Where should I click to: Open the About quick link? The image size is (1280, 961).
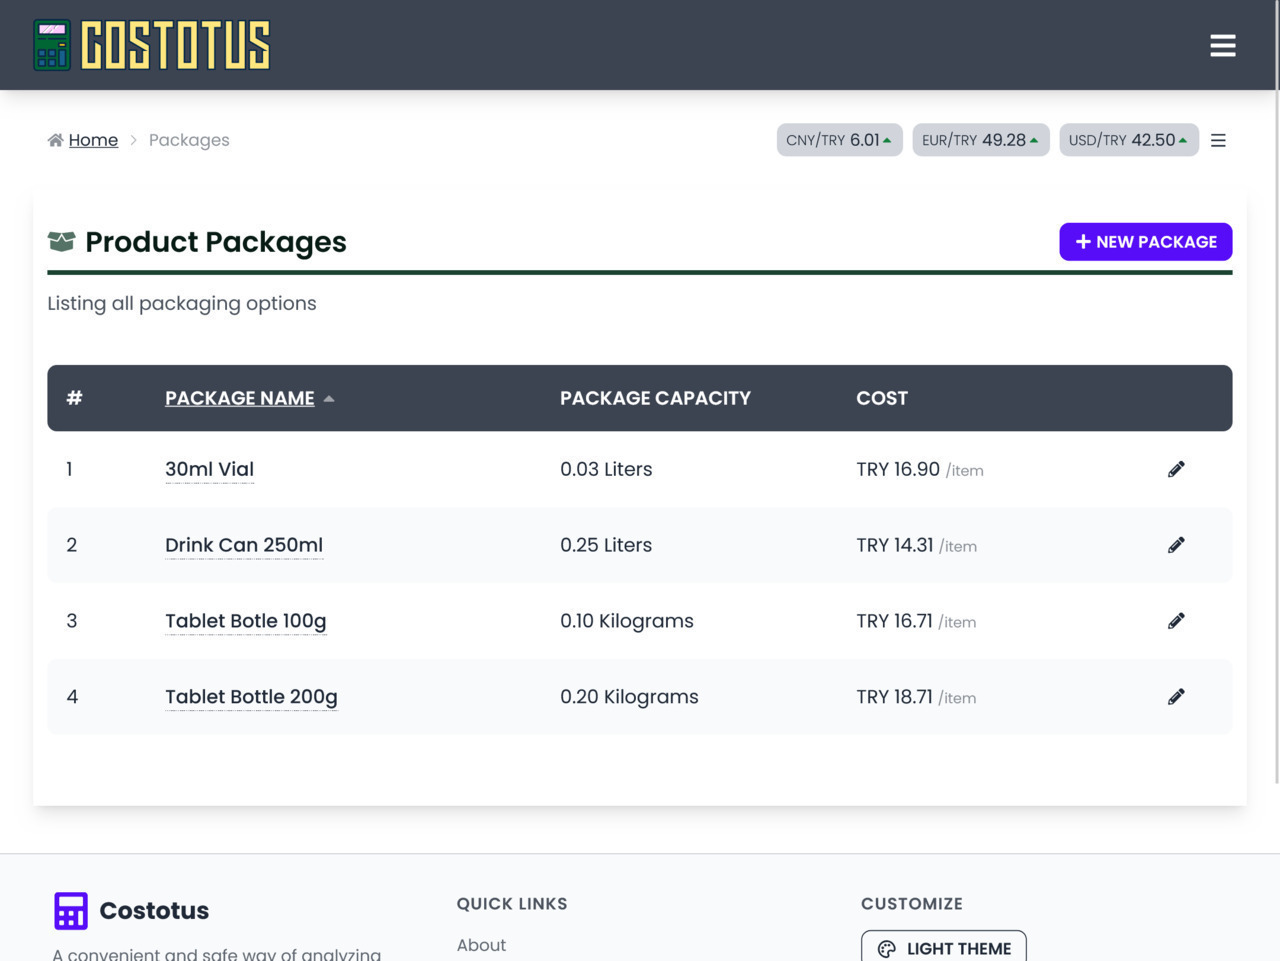(481, 945)
